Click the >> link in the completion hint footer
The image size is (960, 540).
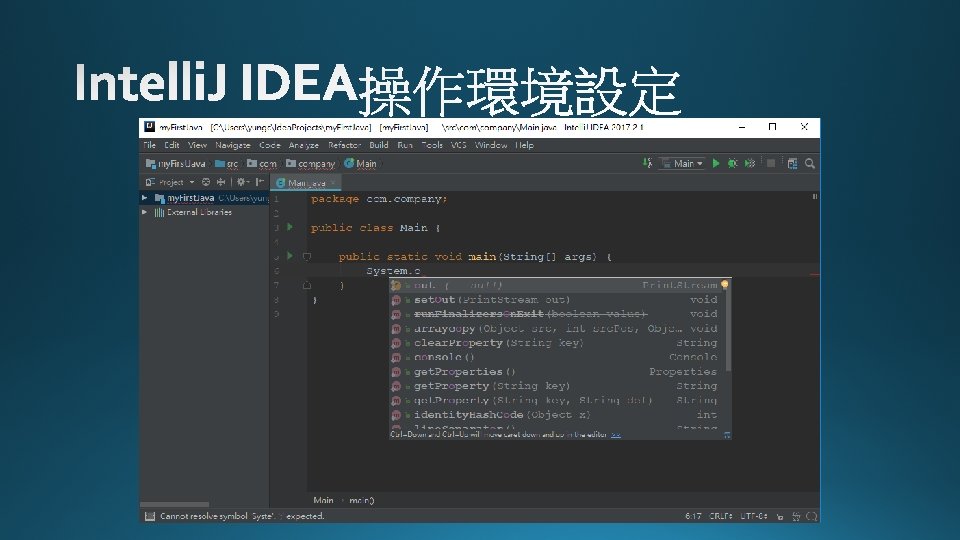coord(616,435)
